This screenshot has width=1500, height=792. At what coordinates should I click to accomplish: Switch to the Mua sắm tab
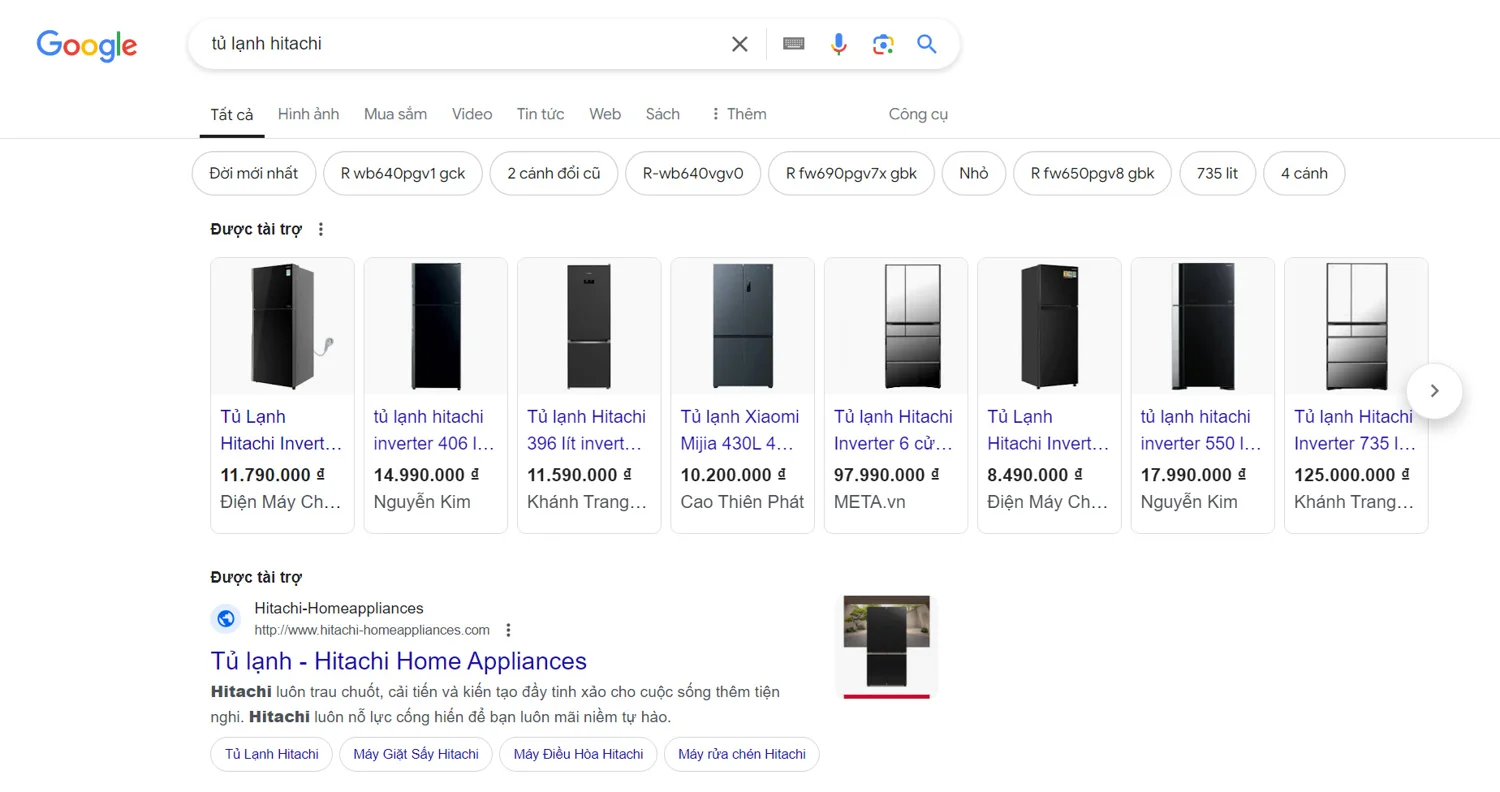(x=395, y=114)
